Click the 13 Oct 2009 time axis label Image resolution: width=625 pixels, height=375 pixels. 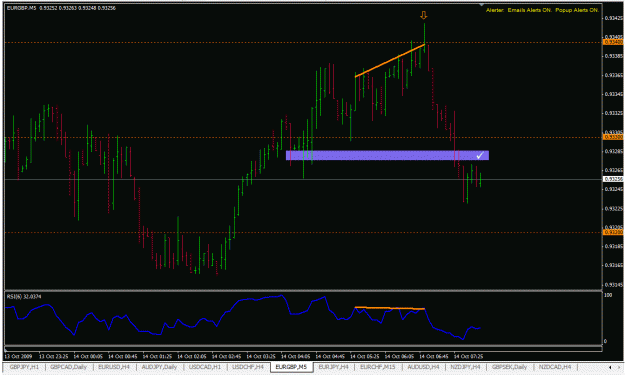click(18, 356)
